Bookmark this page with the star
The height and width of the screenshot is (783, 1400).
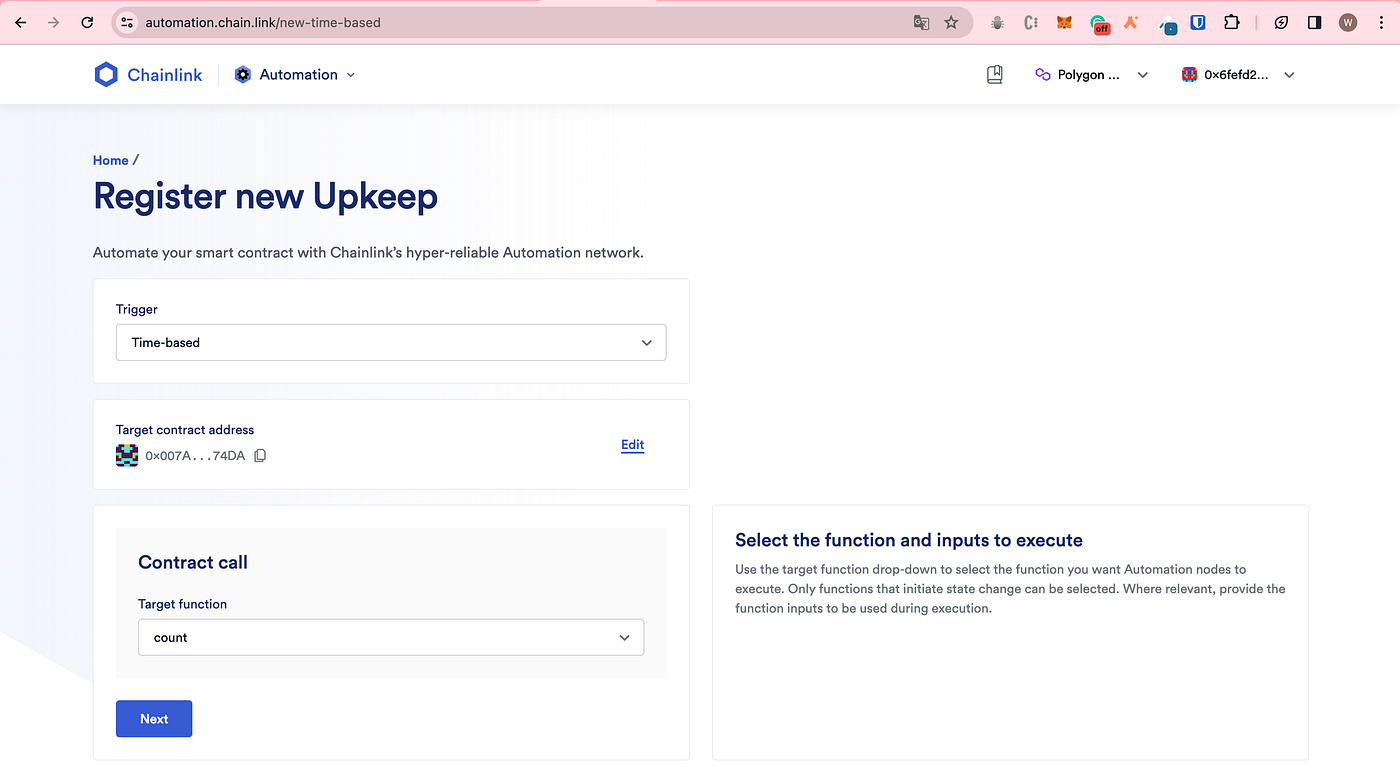click(x=951, y=22)
